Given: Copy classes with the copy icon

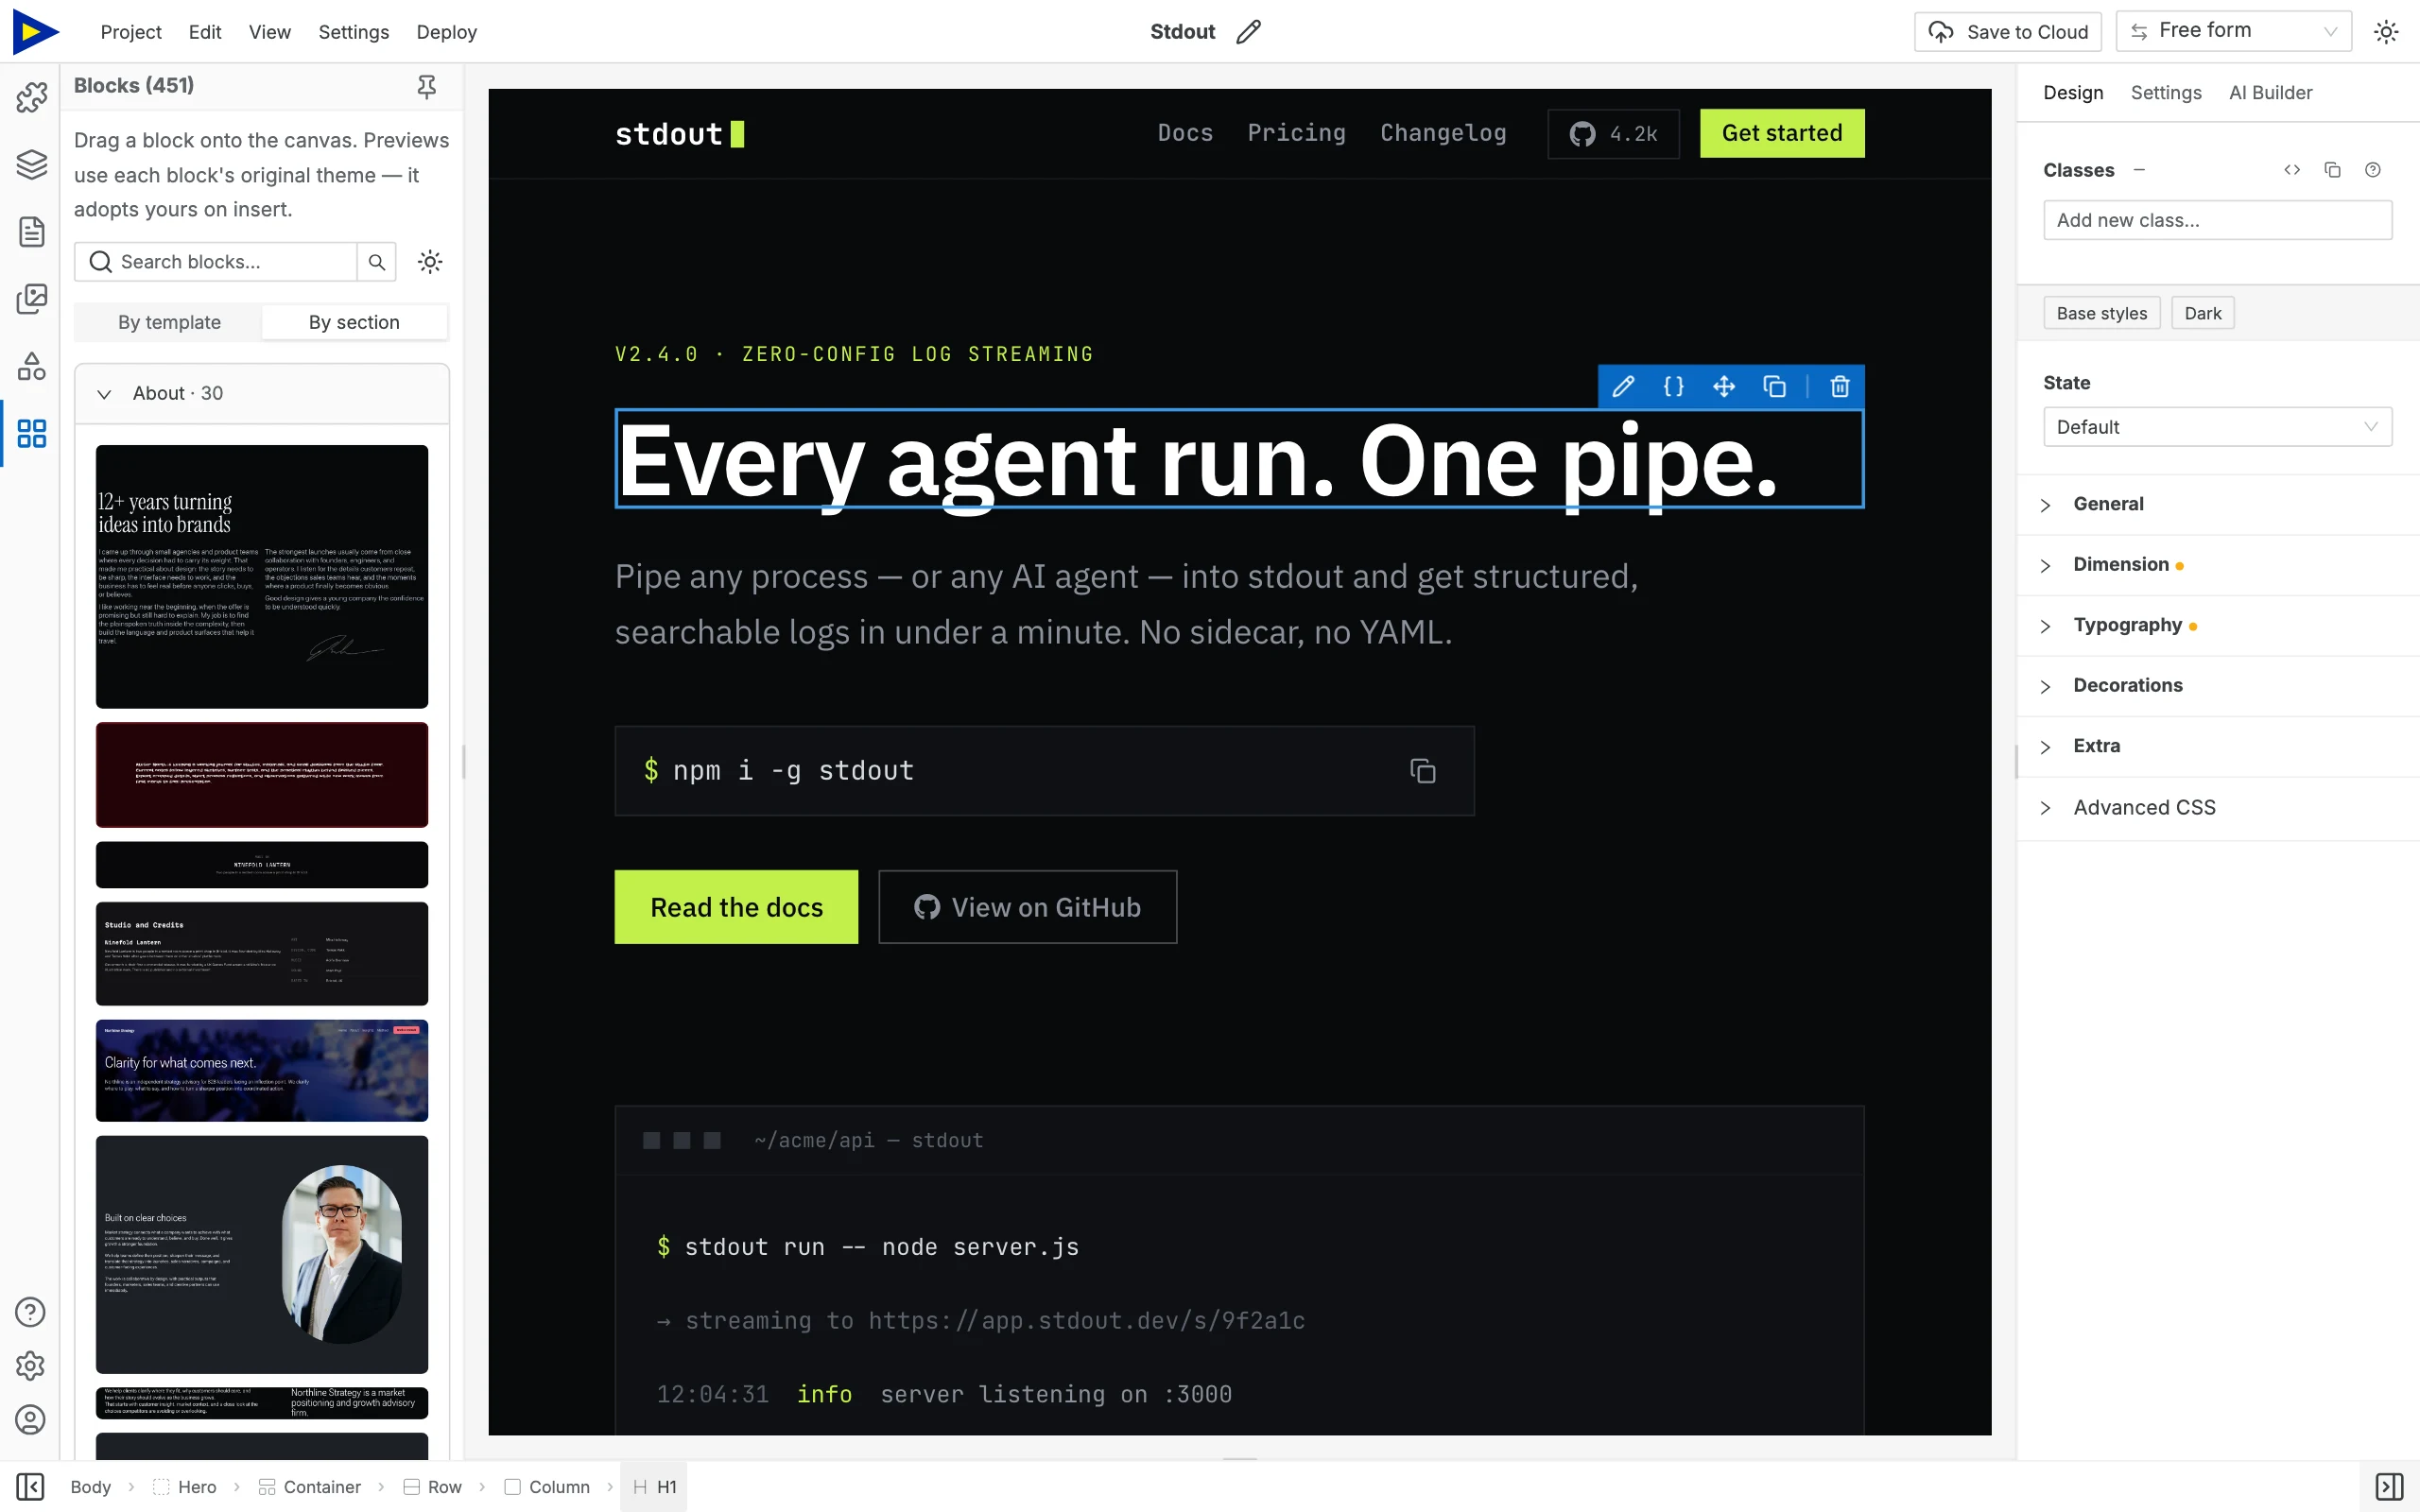Looking at the screenshot, I should 2332,170.
